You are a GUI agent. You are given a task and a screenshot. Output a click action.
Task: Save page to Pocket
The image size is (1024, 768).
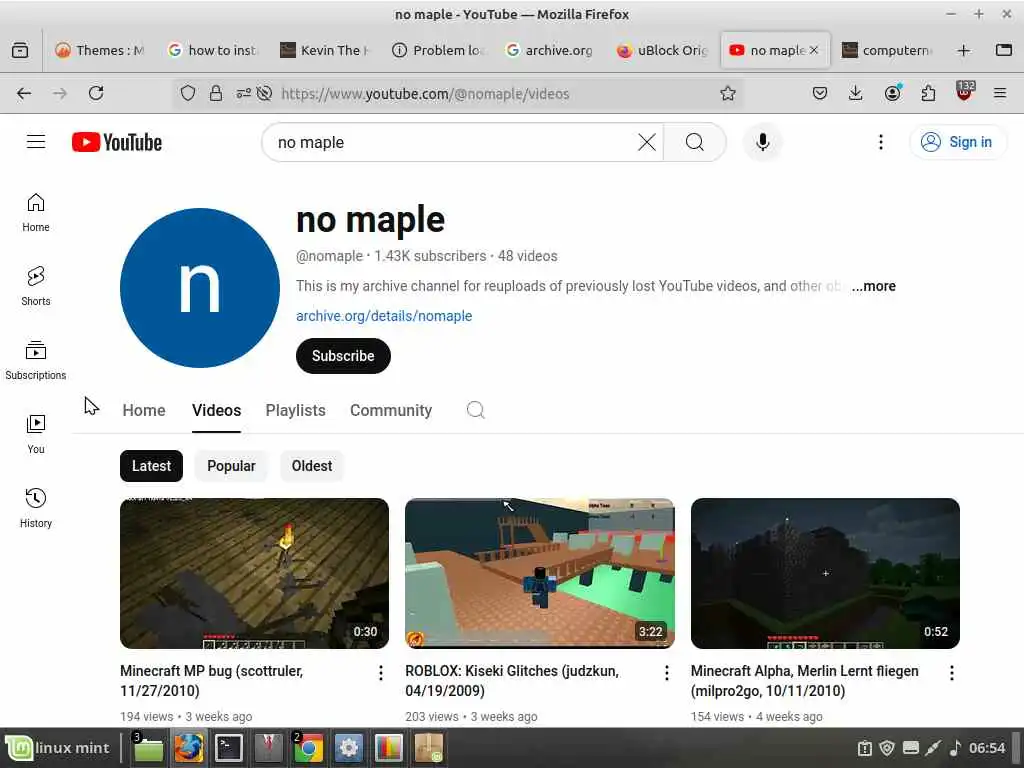coord(820,93)
